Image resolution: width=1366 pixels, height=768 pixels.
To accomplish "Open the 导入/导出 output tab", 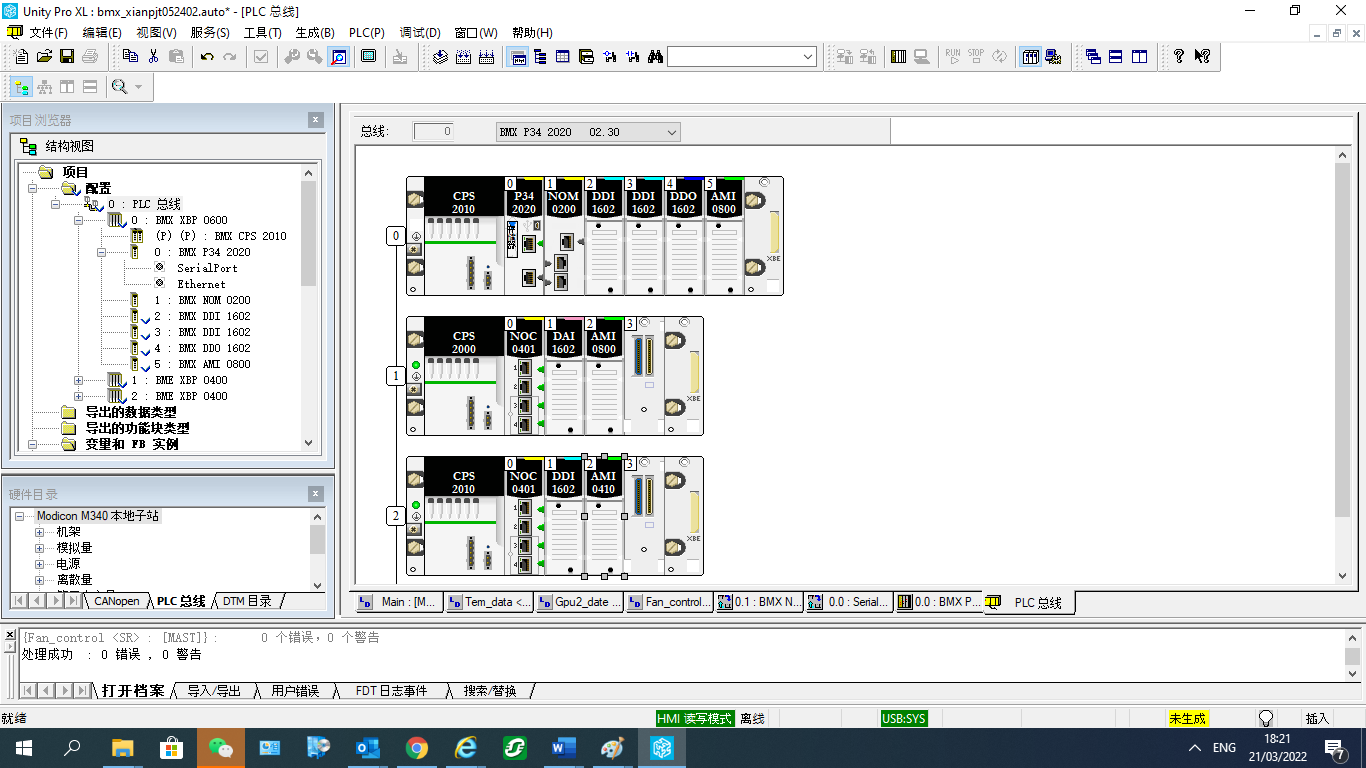I will pos(214,691).
